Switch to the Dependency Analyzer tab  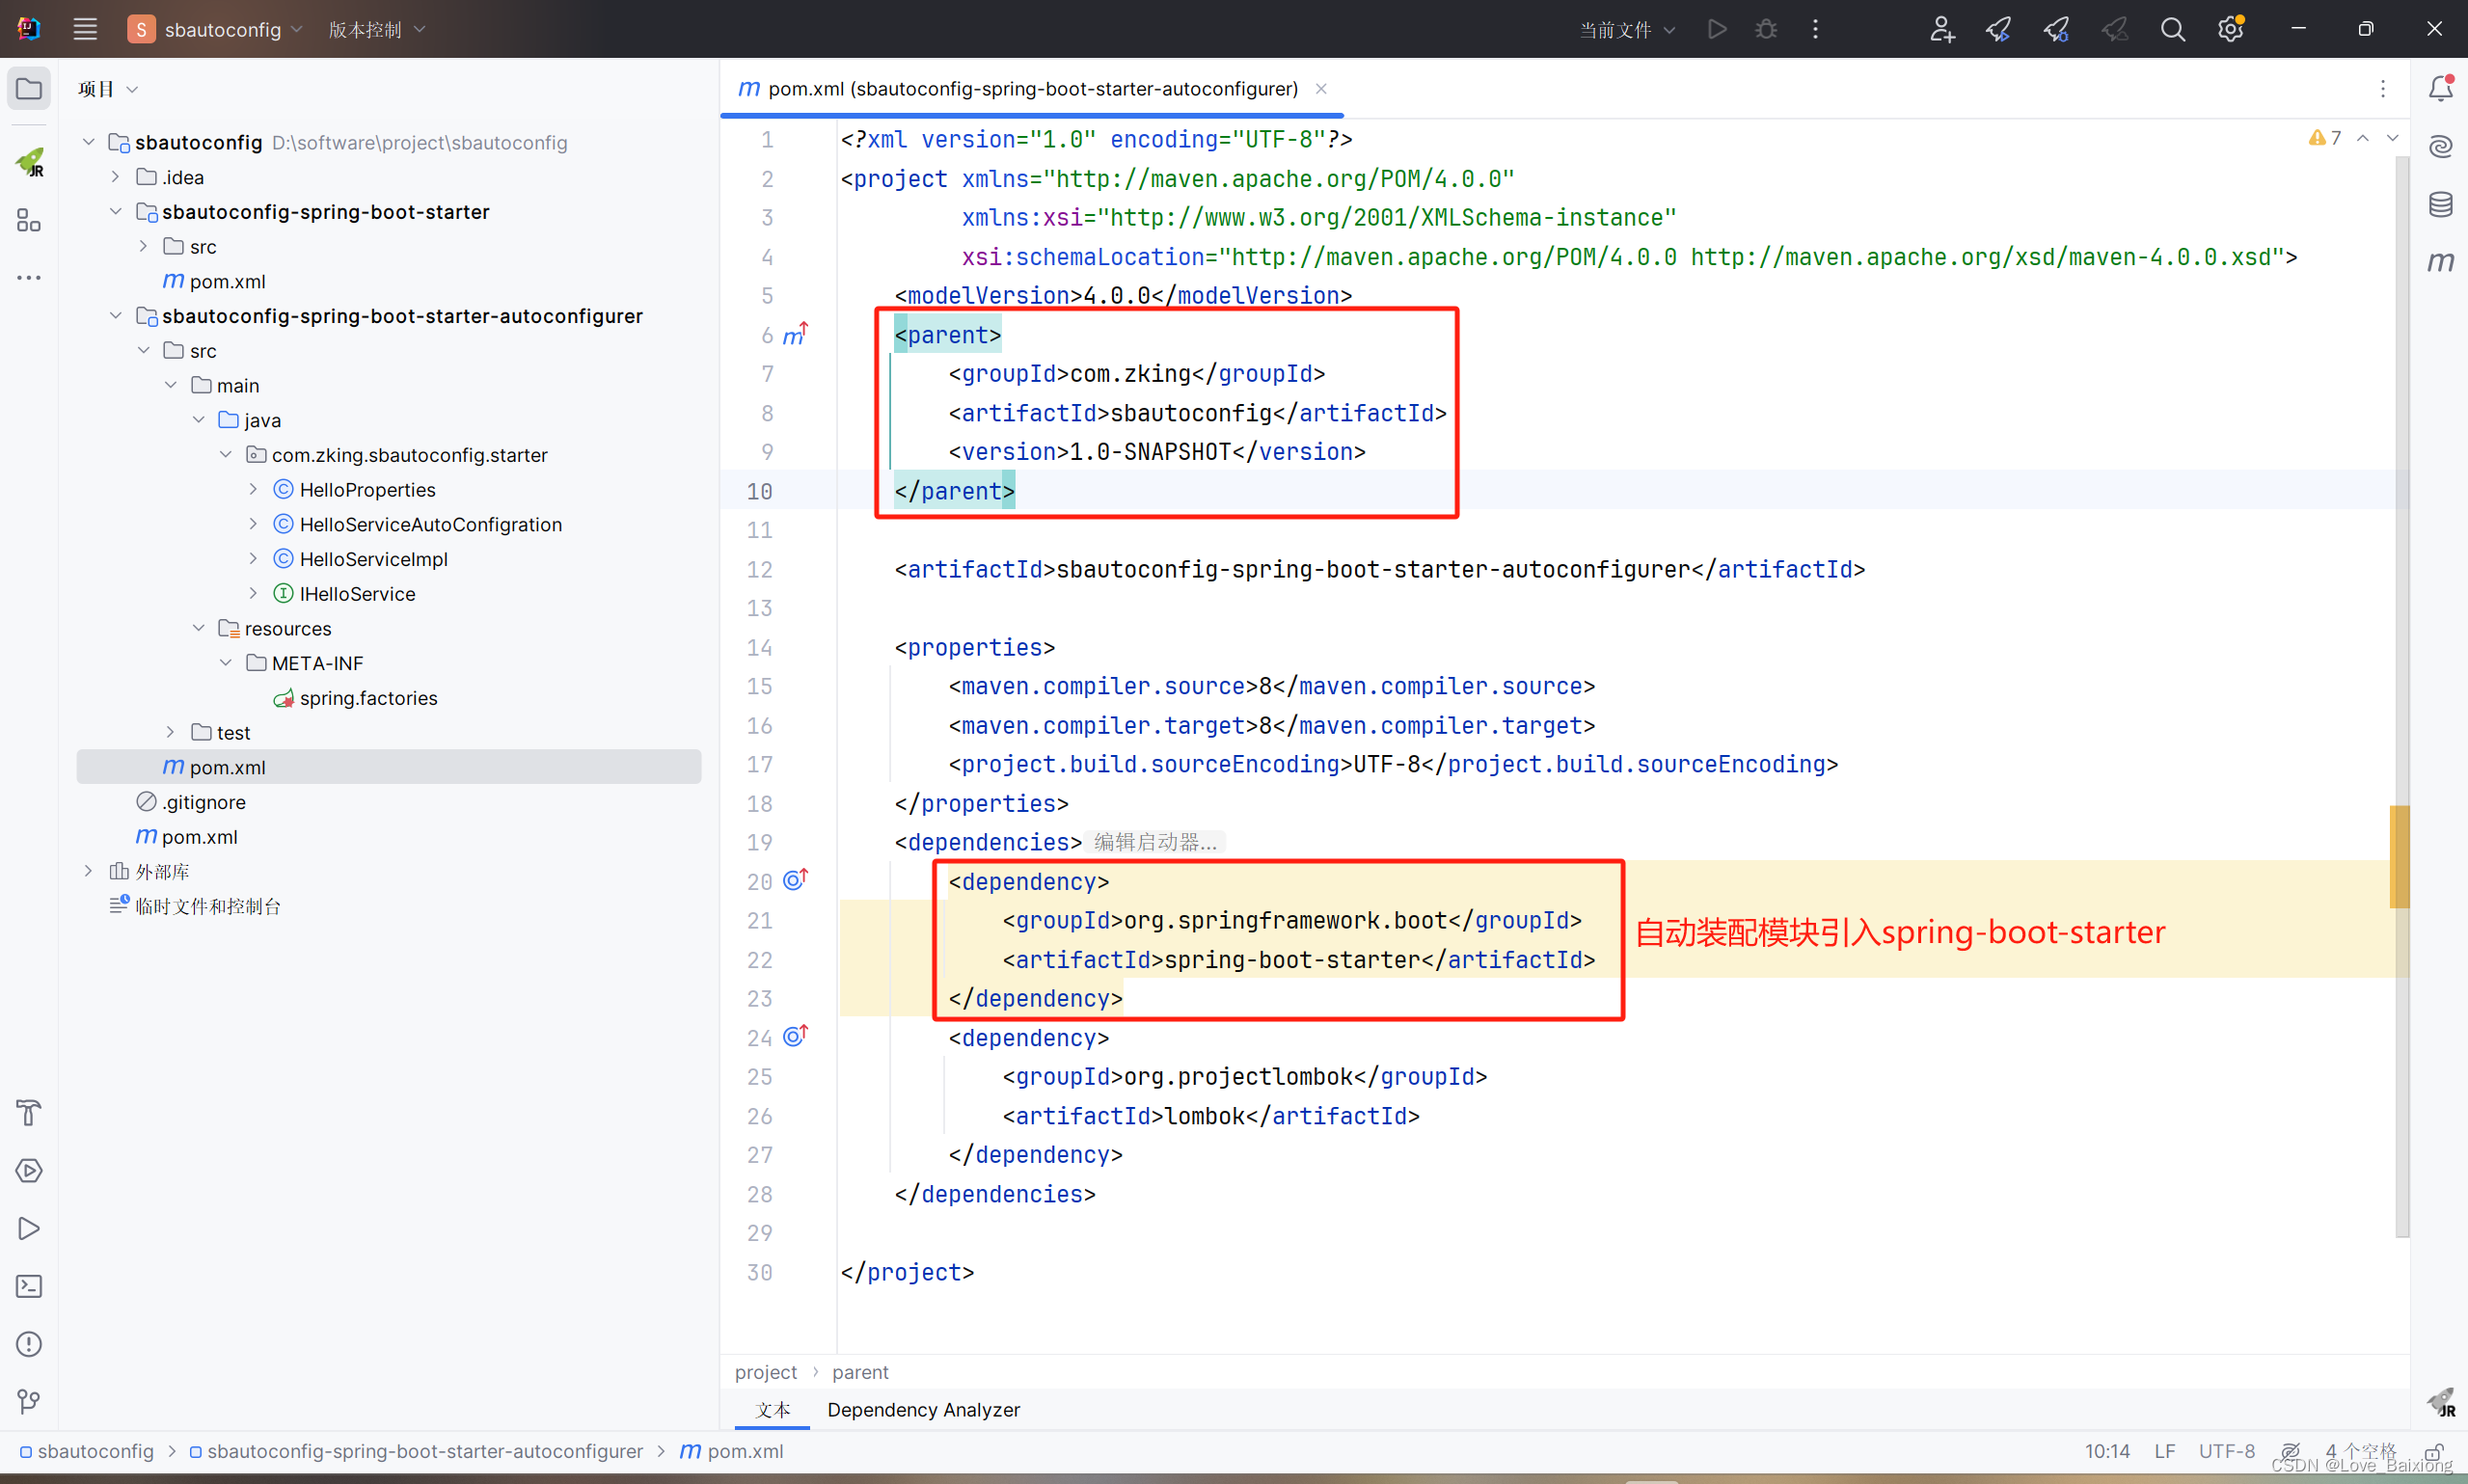click(x=922, y=1410)
